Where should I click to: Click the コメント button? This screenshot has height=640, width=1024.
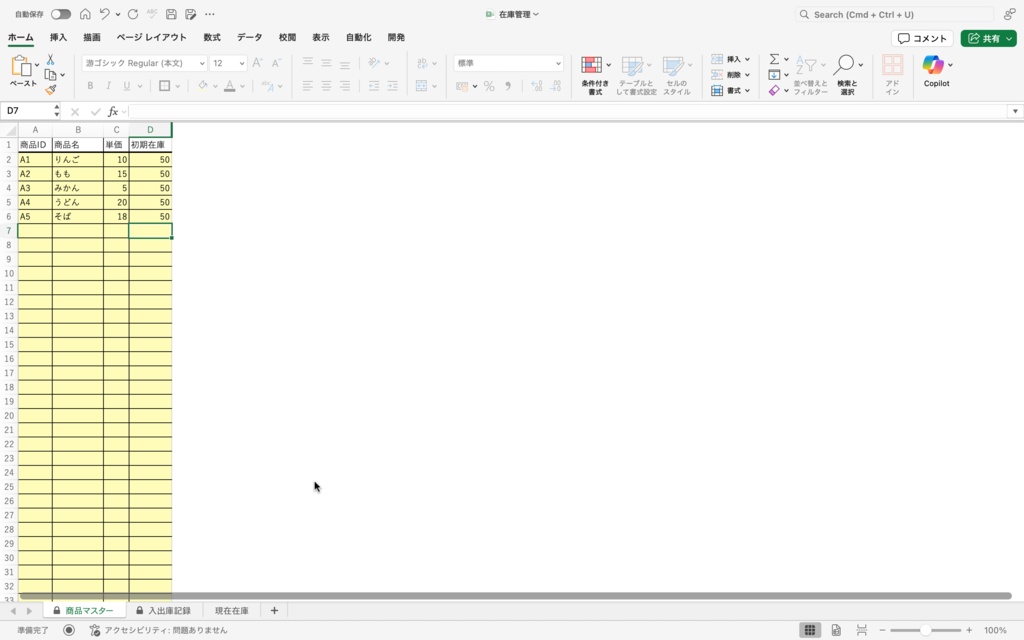922,39
